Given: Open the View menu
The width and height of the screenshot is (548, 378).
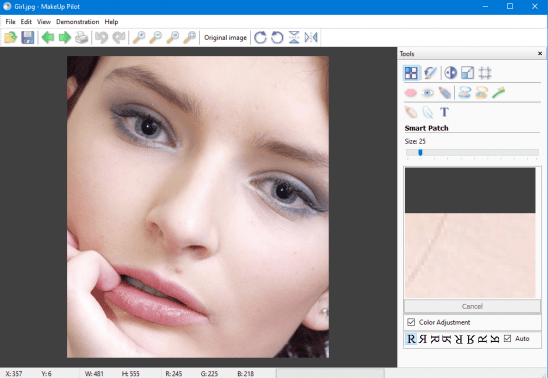Looking at the screenshot, I should (44, 22).
